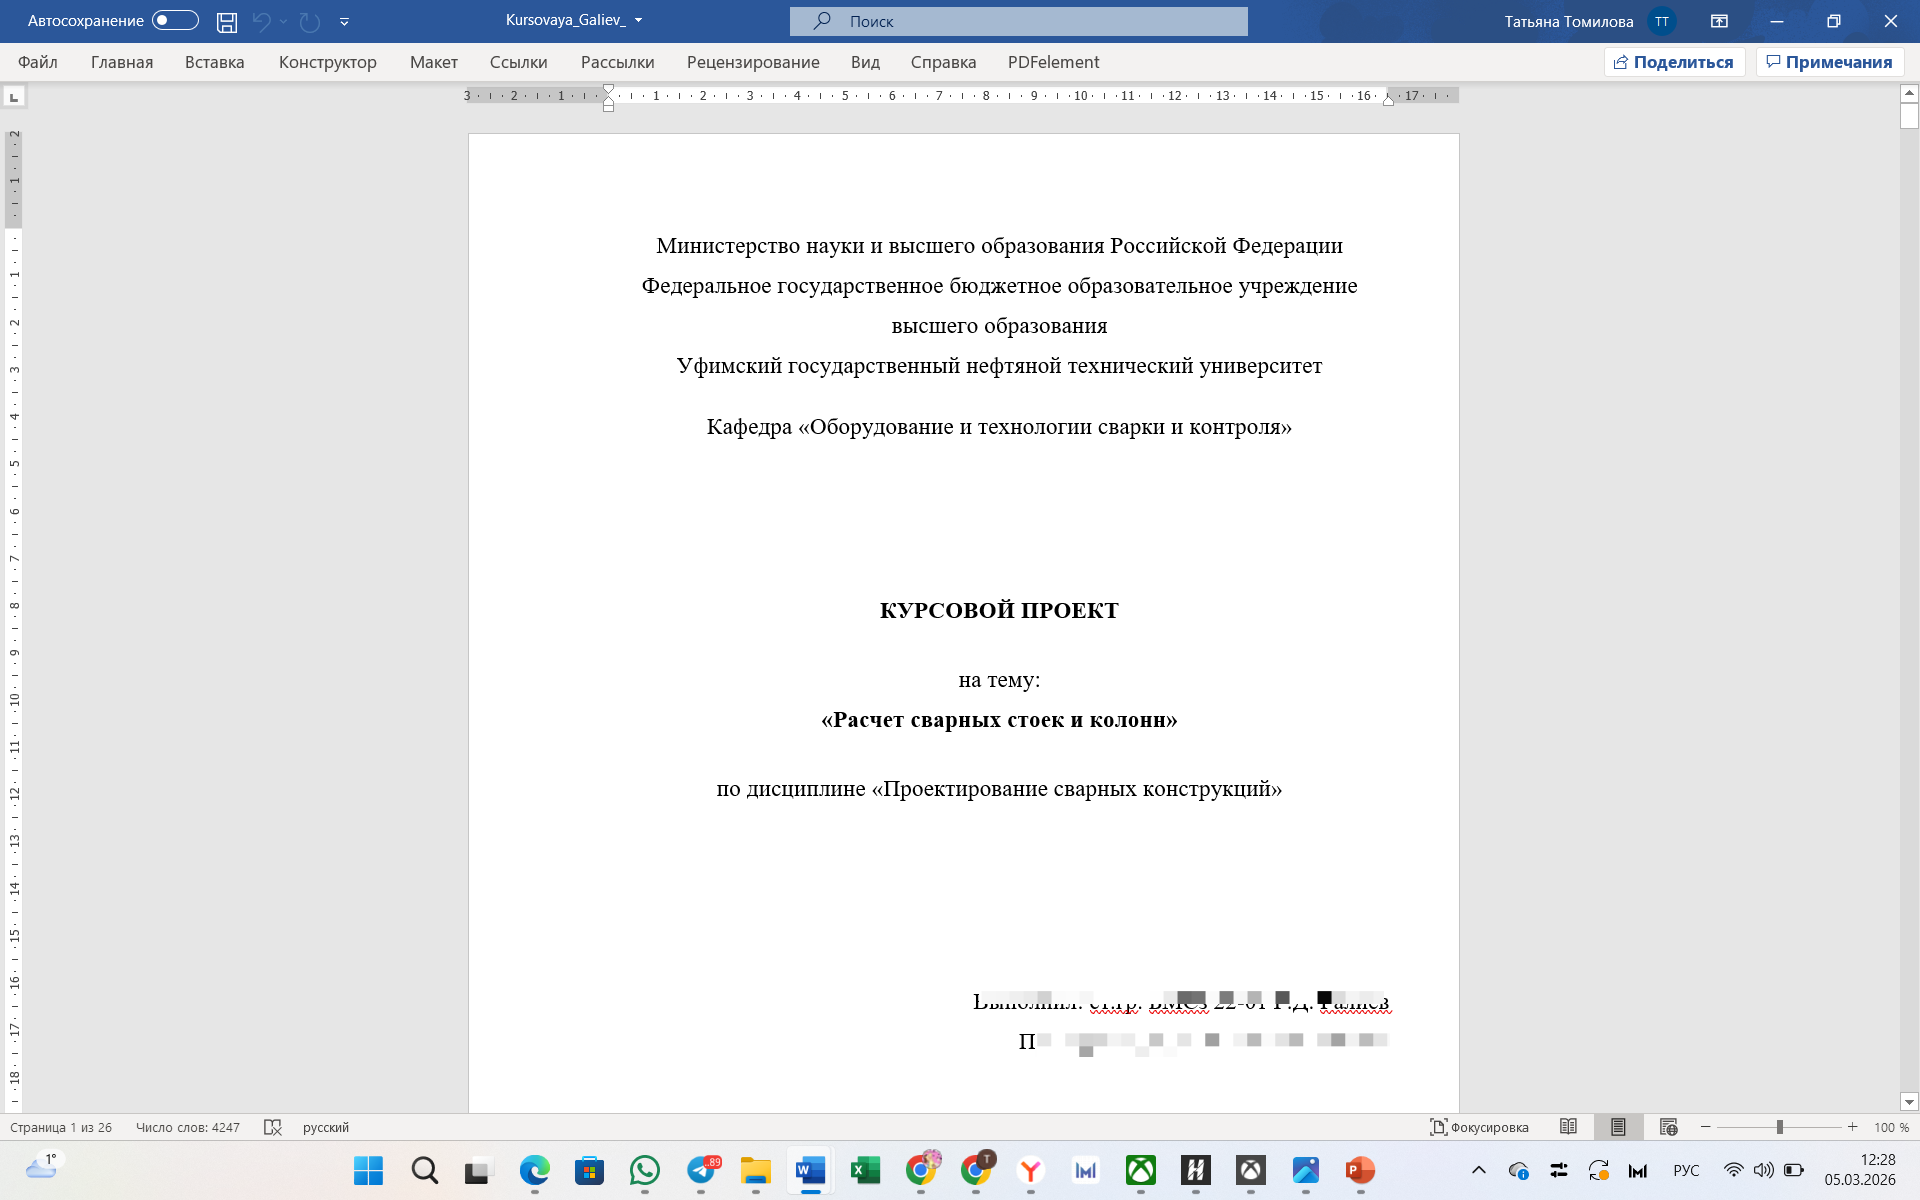Launch Excel from the taskbar
Image resolution: width=1920 pixels, height=1200 pixels.
865,1171
